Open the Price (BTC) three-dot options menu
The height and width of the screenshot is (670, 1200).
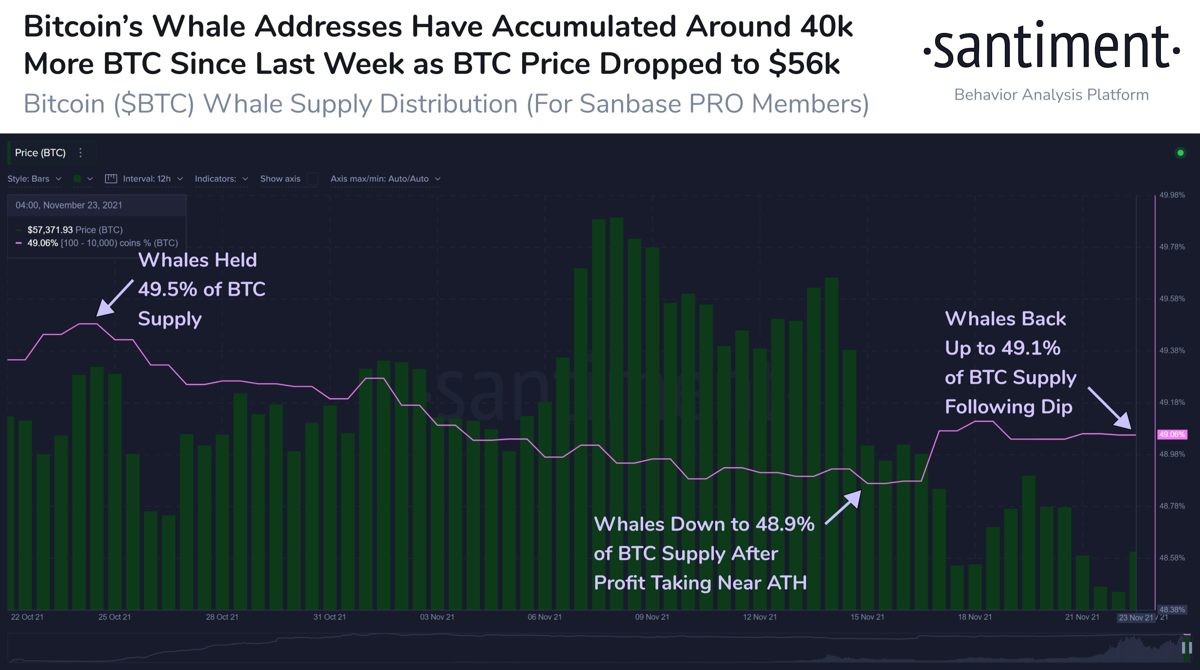(81, 153)
